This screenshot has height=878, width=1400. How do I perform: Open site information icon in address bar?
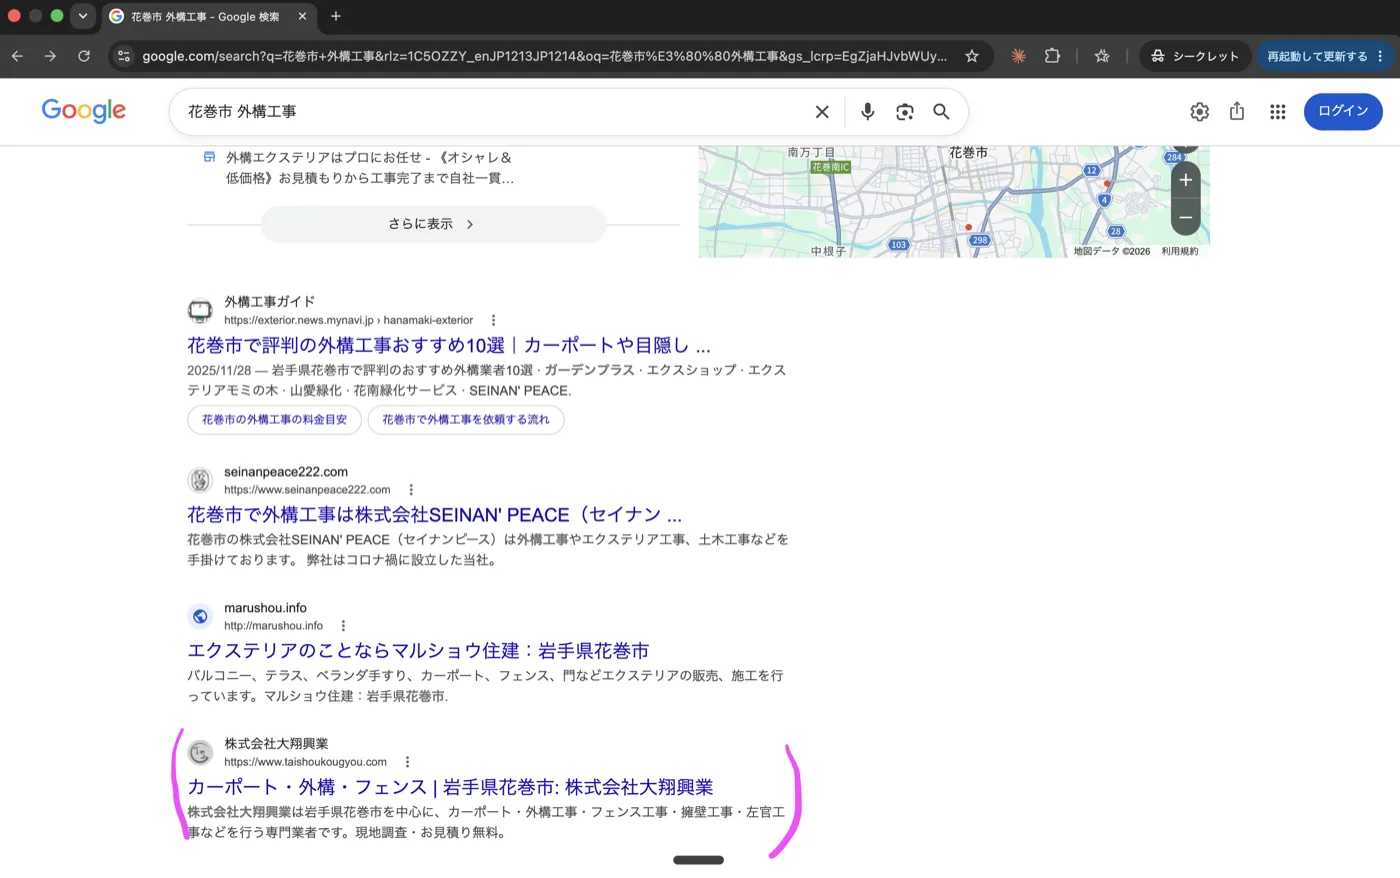[x=124, y=56]
